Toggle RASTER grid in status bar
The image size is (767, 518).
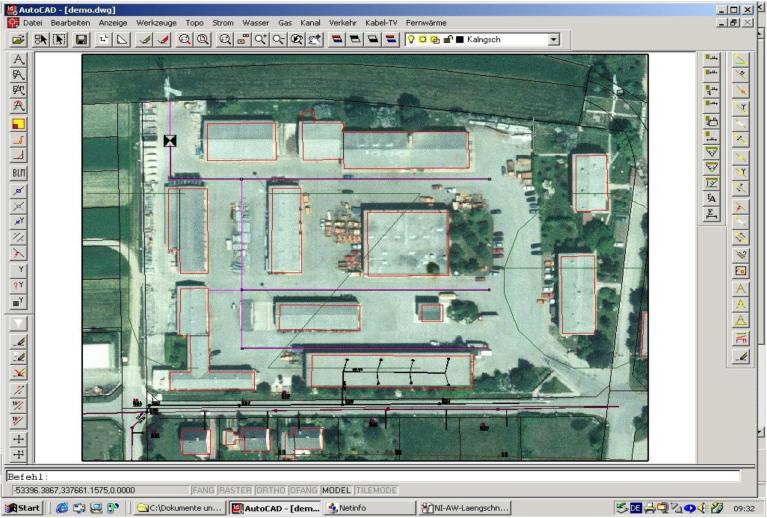(235, 490)
